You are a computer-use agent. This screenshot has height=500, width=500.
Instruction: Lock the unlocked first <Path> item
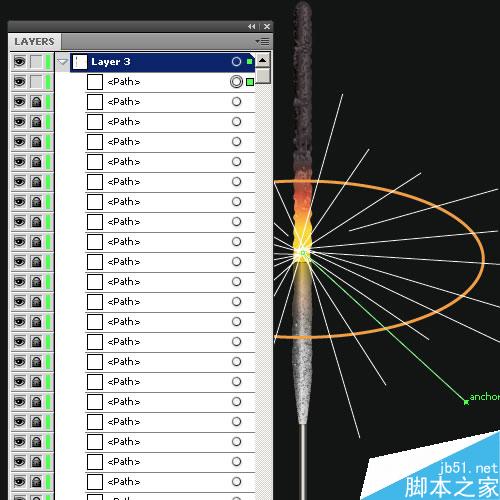click(x=36, y=82)
